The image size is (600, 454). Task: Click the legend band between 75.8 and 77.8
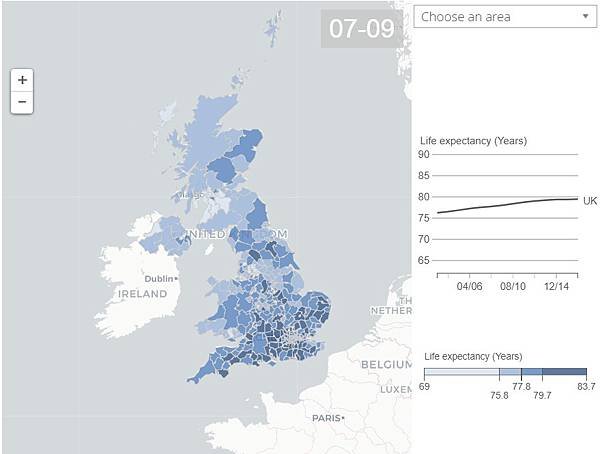tap(510, 372)
